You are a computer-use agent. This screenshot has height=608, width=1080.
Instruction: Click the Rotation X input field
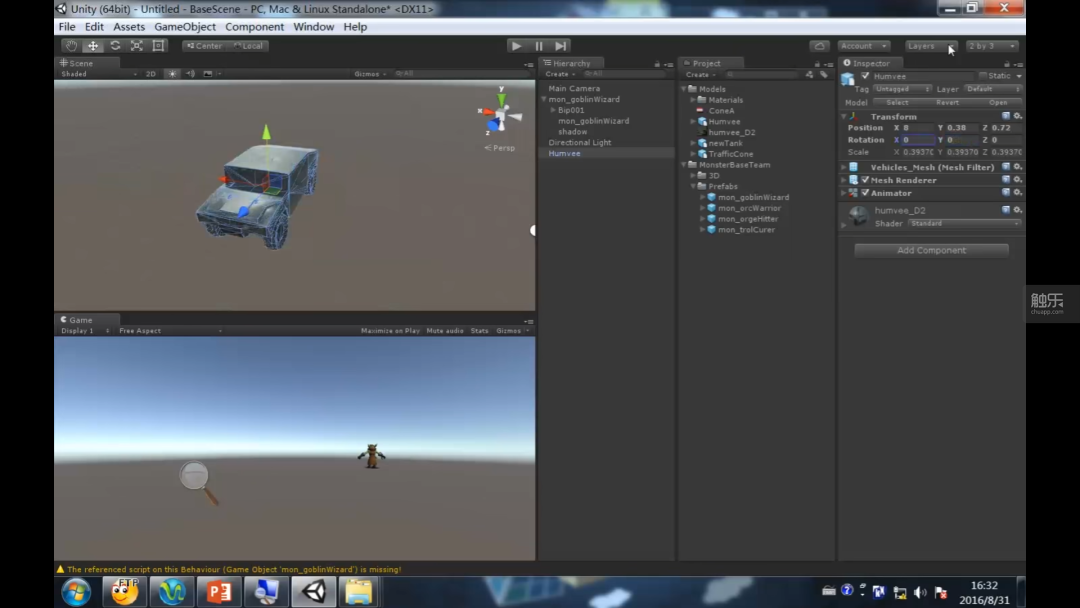[917, 140]
